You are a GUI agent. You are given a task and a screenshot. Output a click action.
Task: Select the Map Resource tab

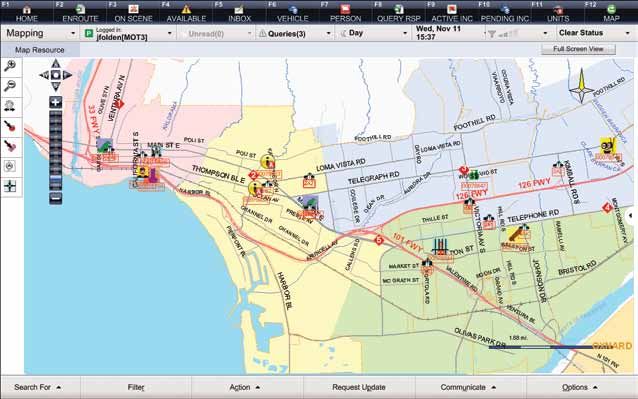[39, 50]
